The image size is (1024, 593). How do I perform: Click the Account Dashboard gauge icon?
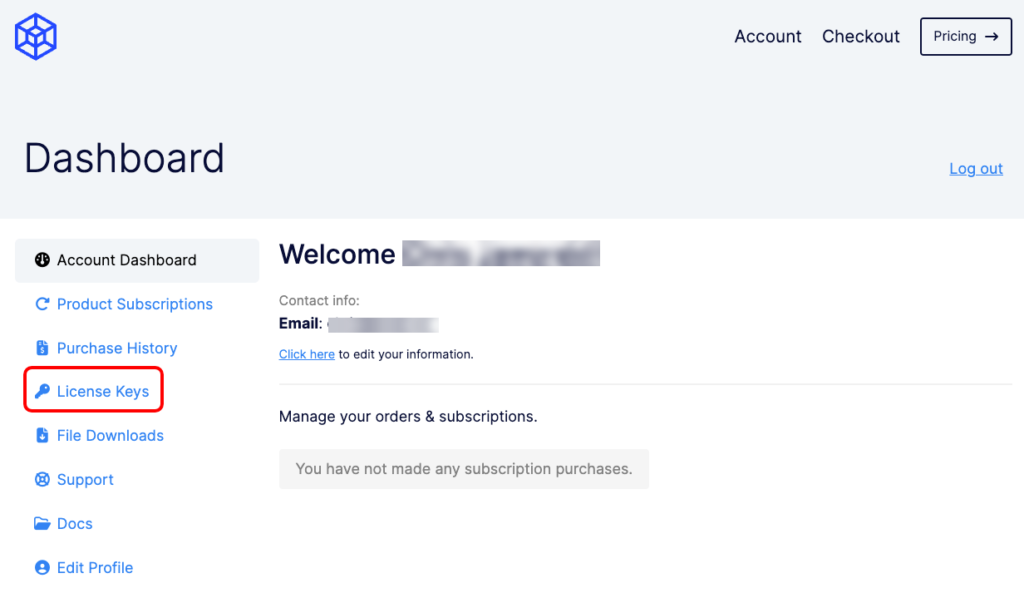(42, 260)
